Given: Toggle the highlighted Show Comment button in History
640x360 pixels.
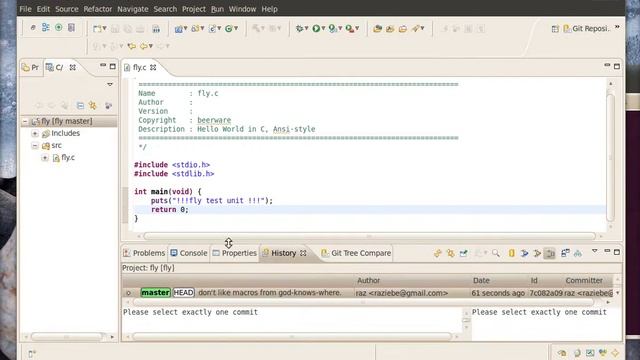Looking at the screenshot, I should (x=550, y=253).
